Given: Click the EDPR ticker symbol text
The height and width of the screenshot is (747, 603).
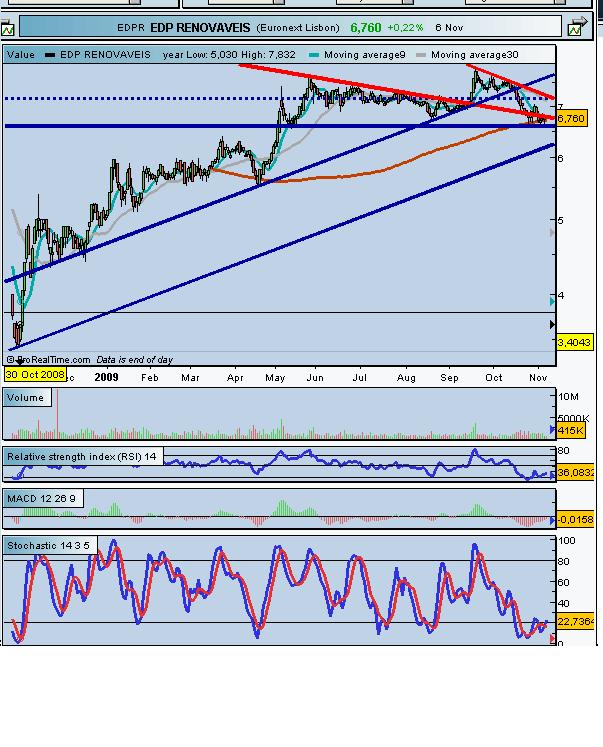Looking at the screenshot, I should [x=131, y=28].
